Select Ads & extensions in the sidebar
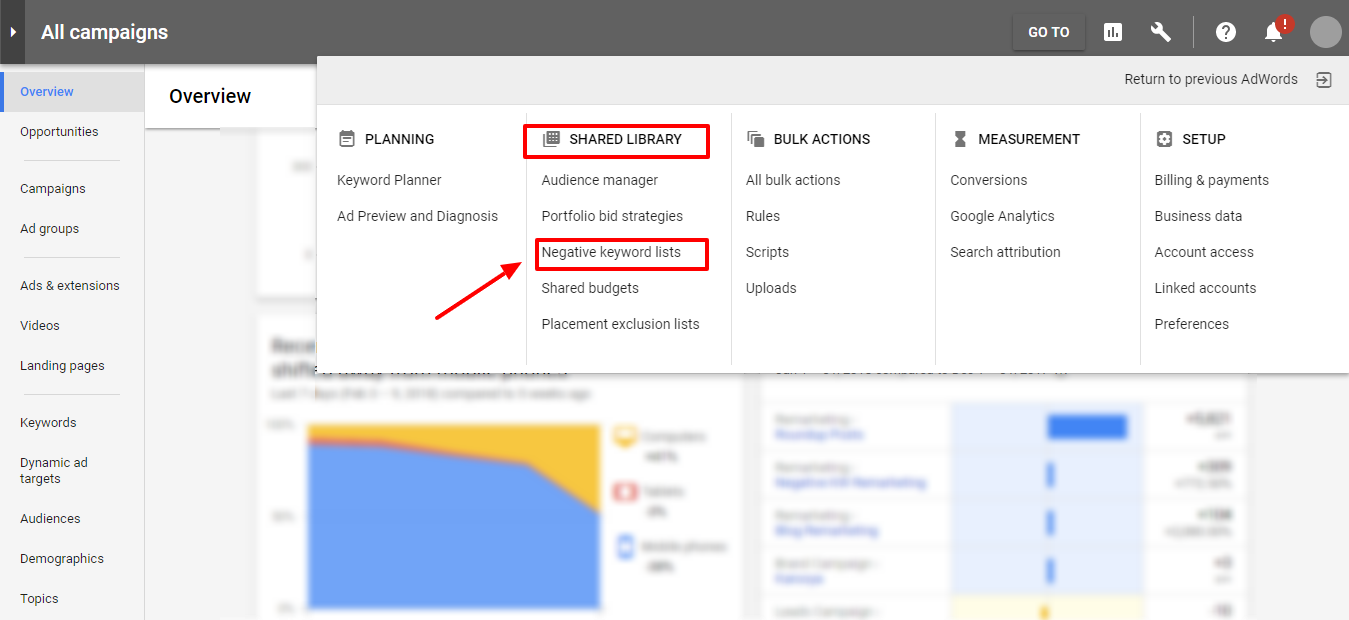 click(72, 286)
